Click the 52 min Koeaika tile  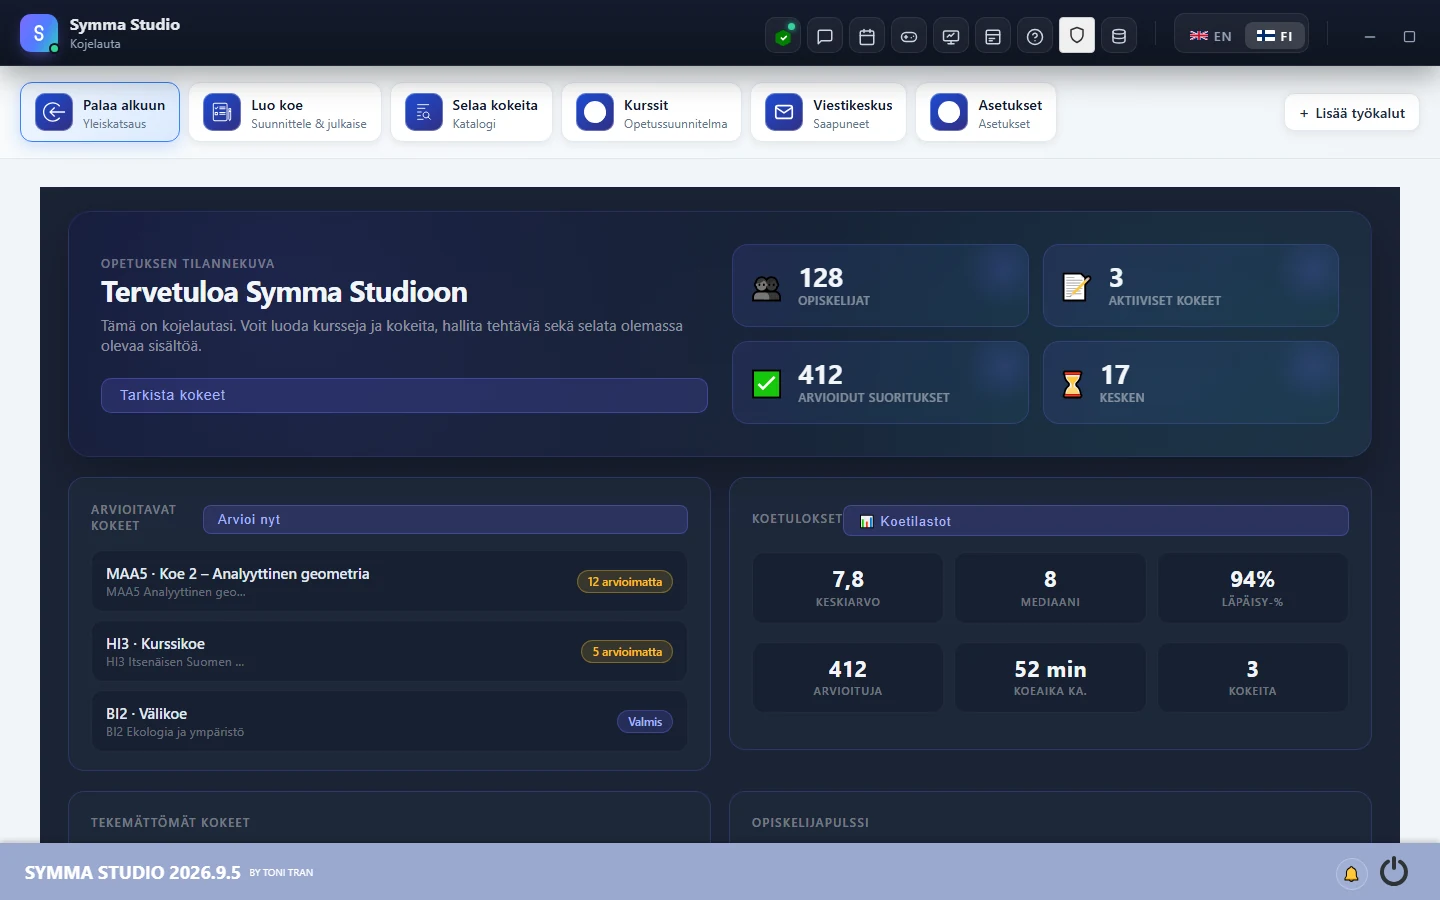coord(1050,678)
